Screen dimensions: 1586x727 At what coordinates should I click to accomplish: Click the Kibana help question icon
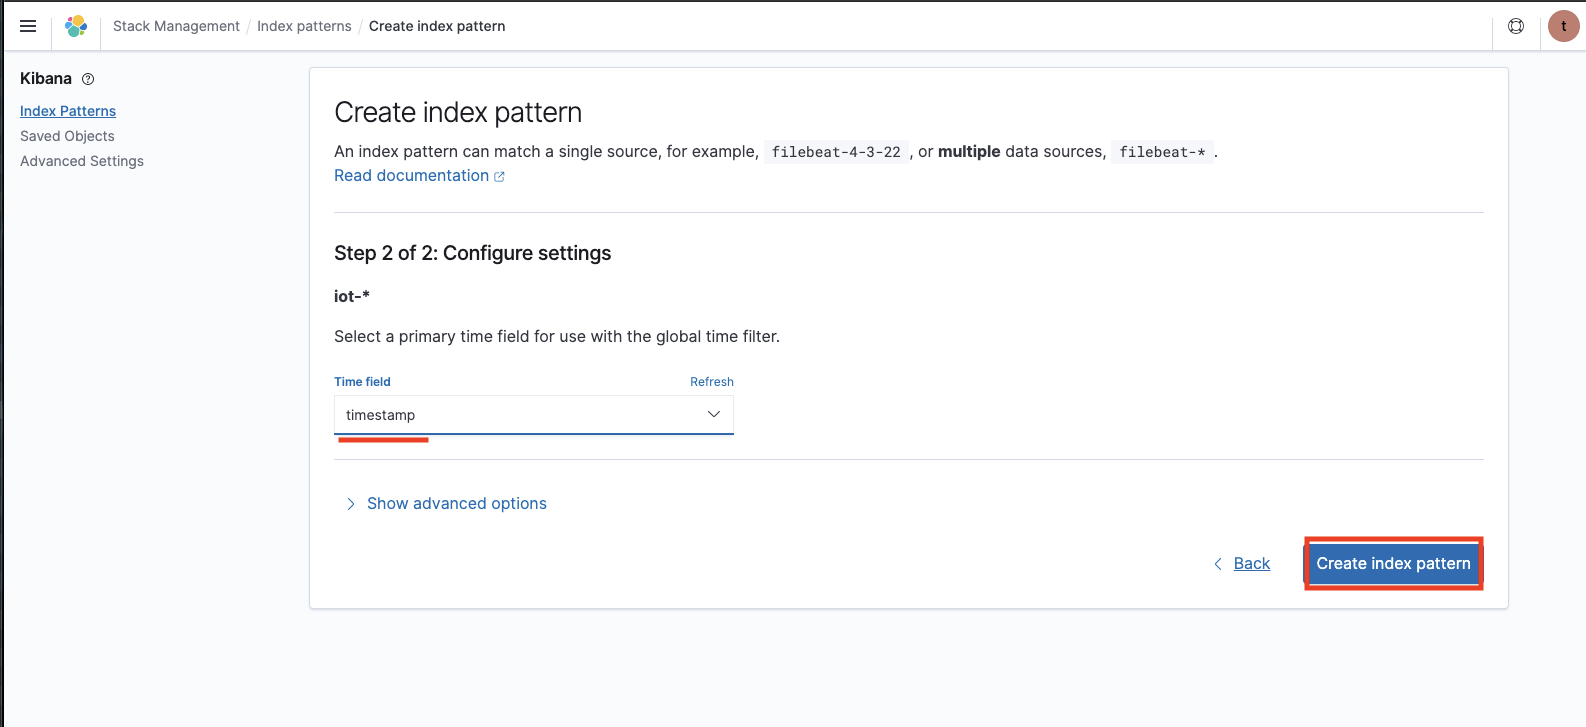[88, 79]
